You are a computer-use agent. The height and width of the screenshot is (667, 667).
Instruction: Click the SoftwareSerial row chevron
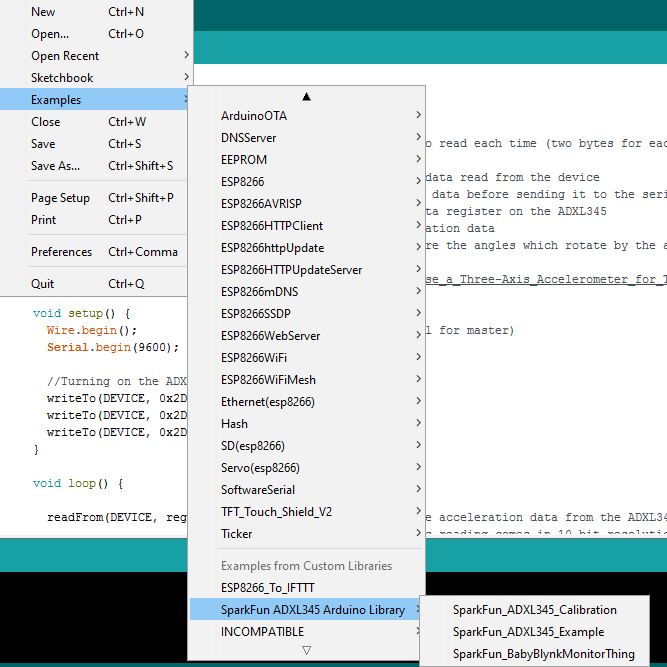[418, 489]
